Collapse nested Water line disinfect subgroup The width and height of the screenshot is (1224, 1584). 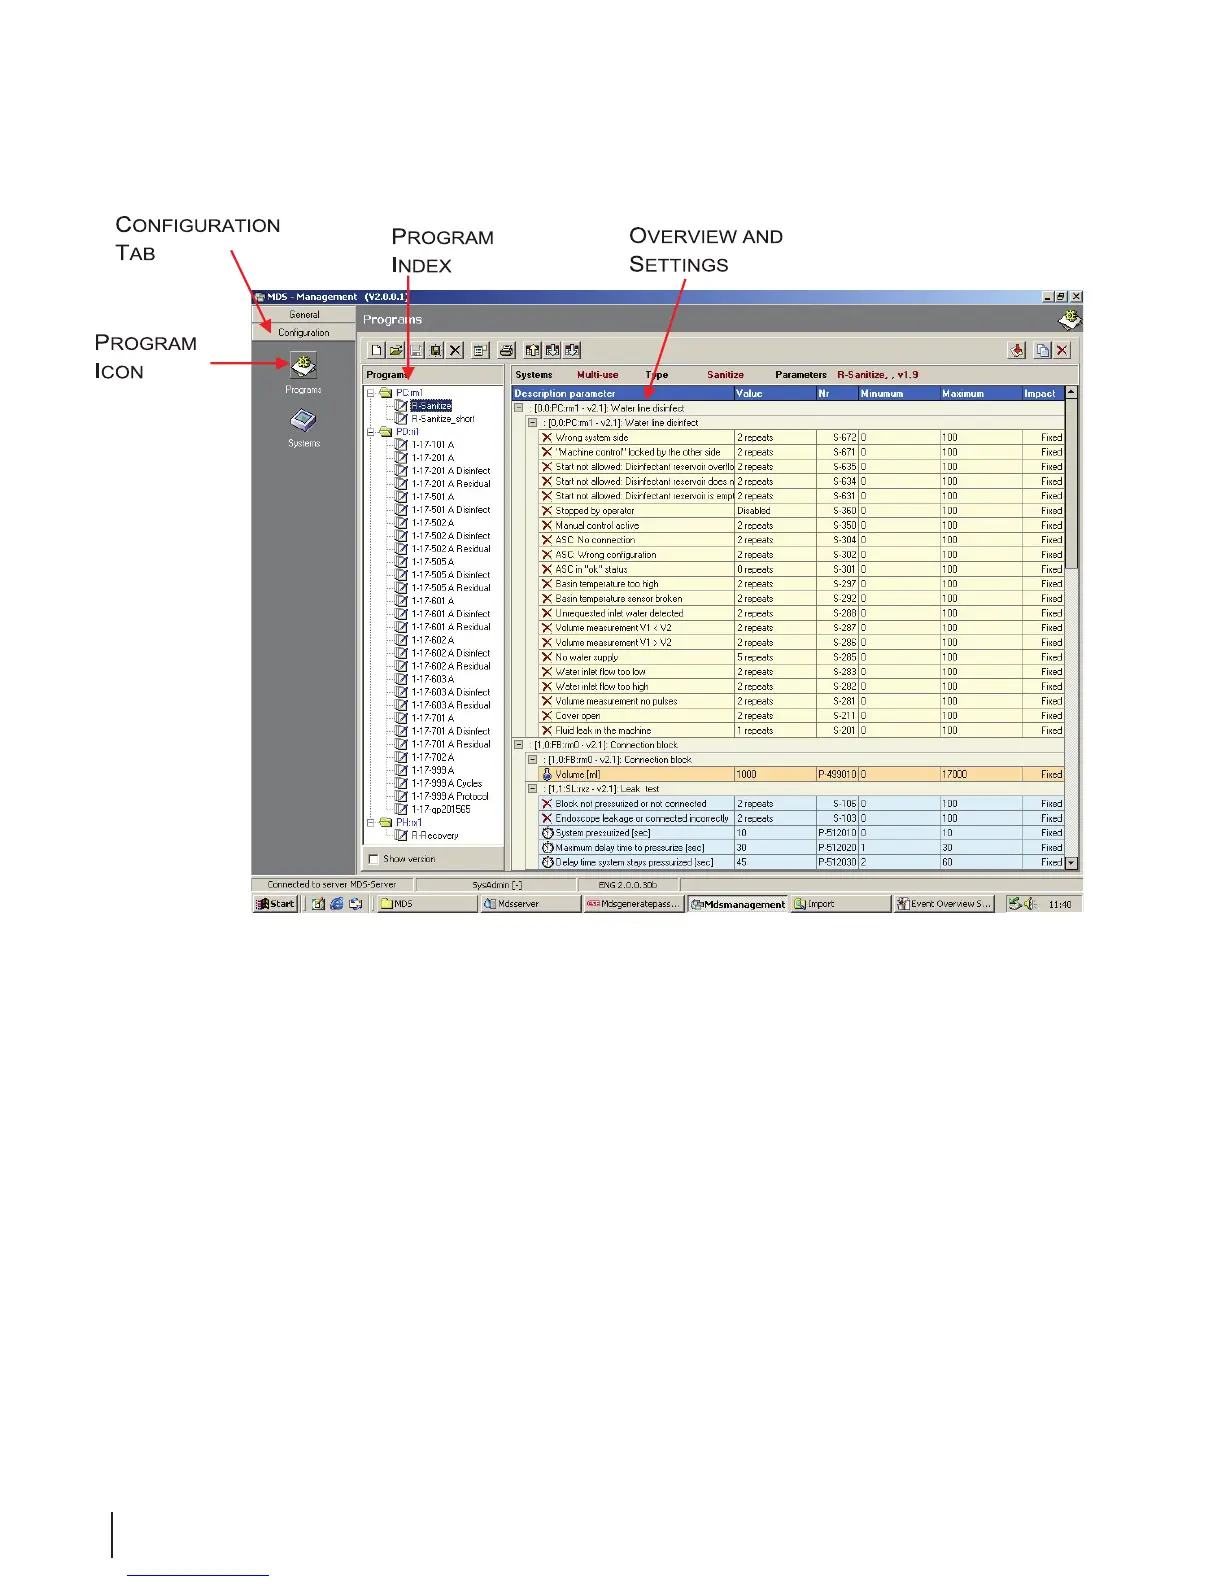click(x=532, y=423)
